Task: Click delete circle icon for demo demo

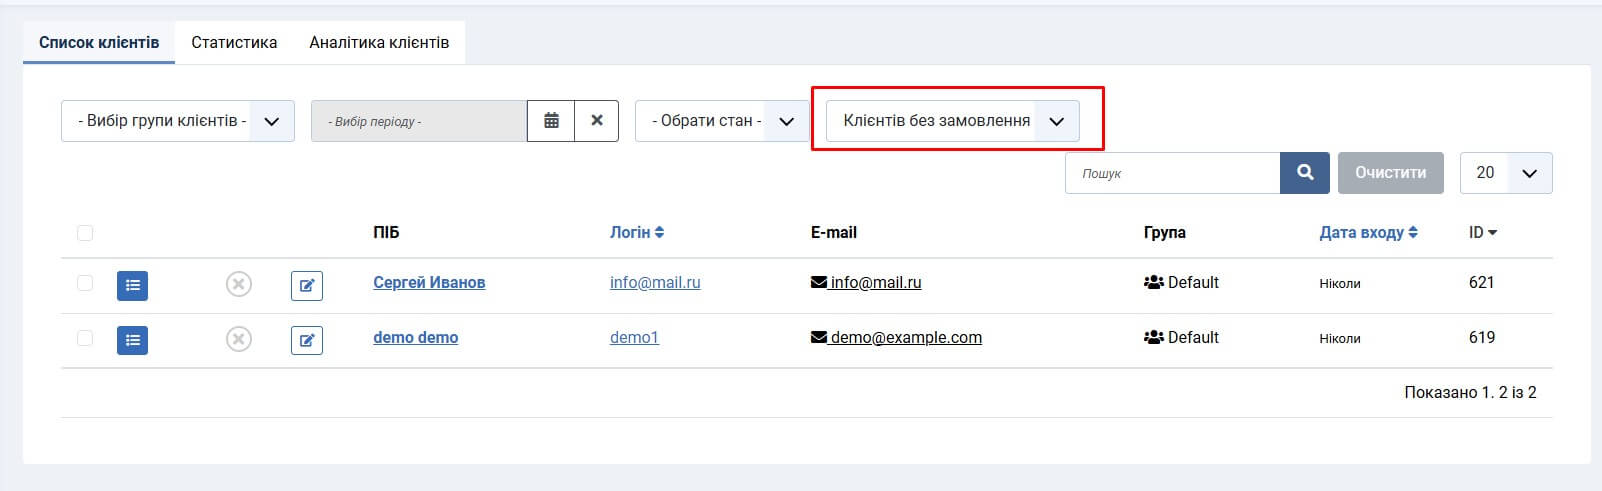Action: click(x=238, y=340)
